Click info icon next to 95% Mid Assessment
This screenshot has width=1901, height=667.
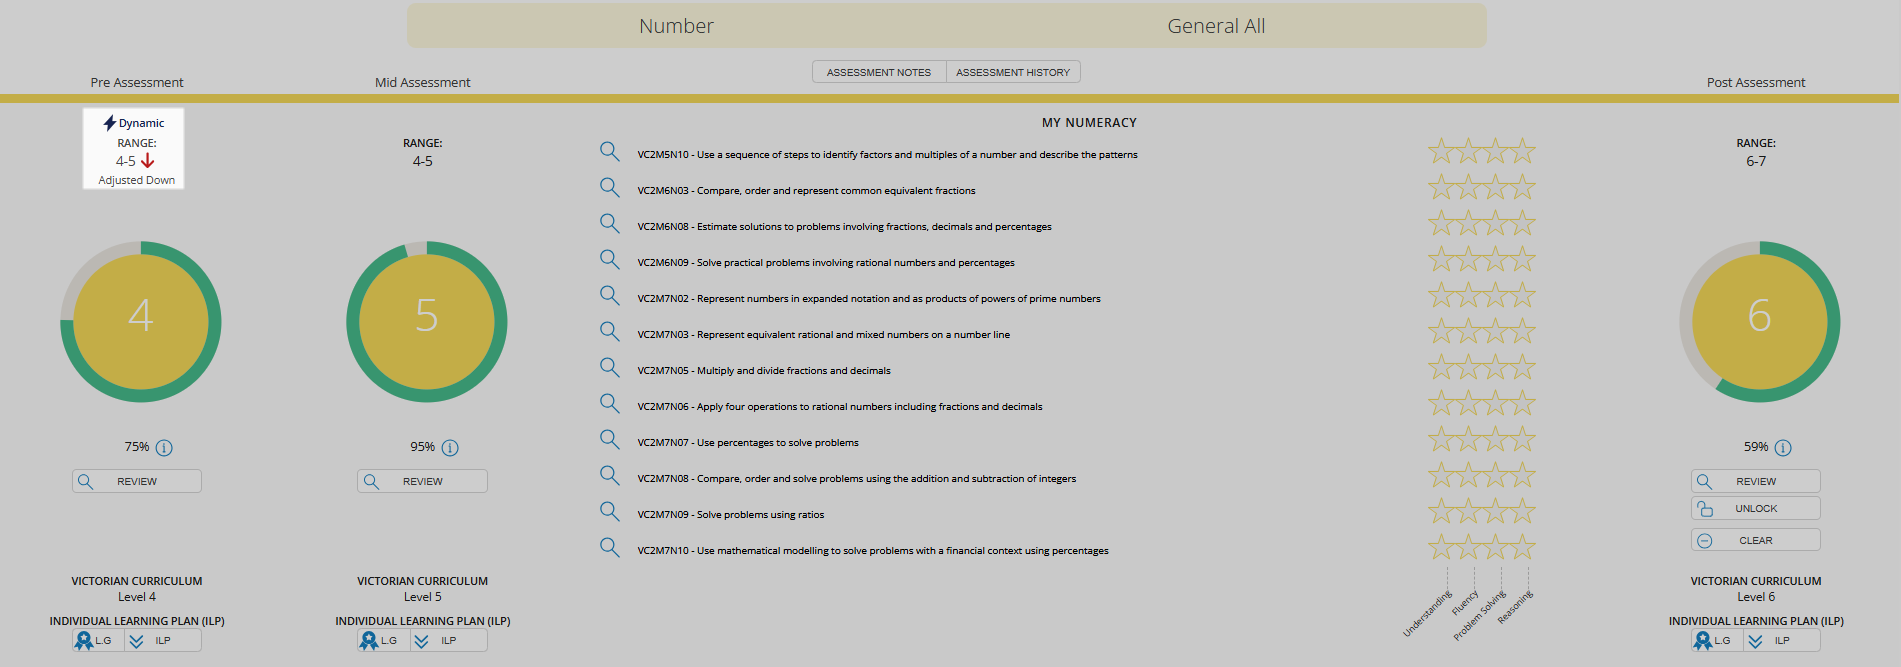point(450,448)
